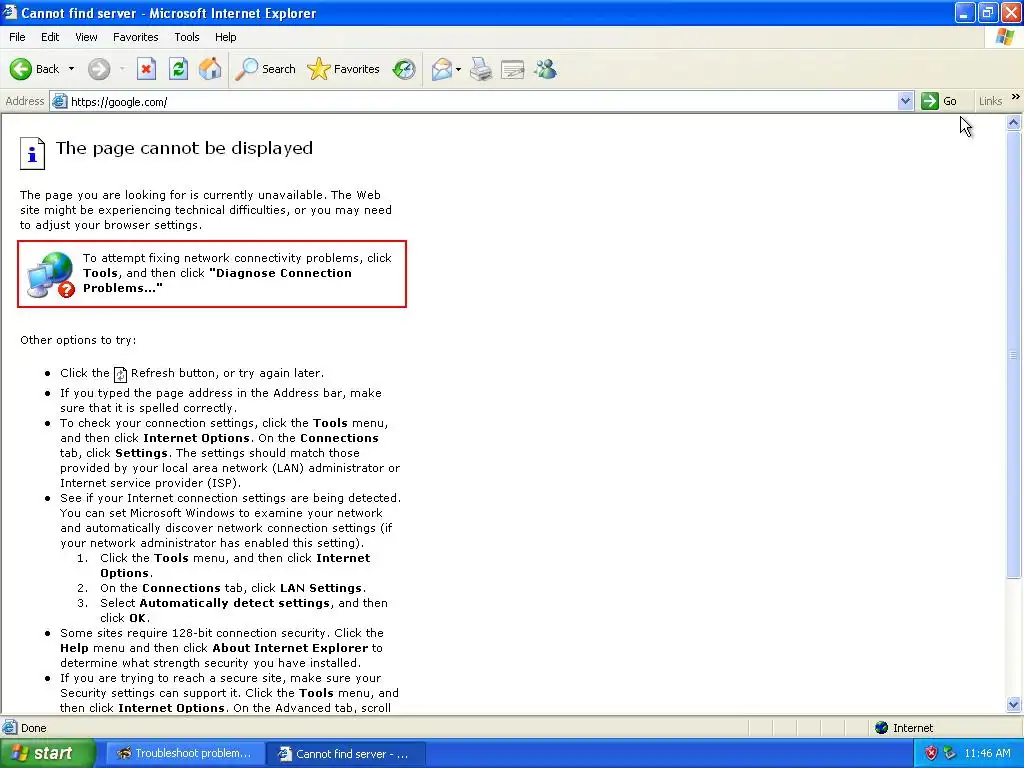
Task: Go to the Home page icon
Action: coord(210,69)
